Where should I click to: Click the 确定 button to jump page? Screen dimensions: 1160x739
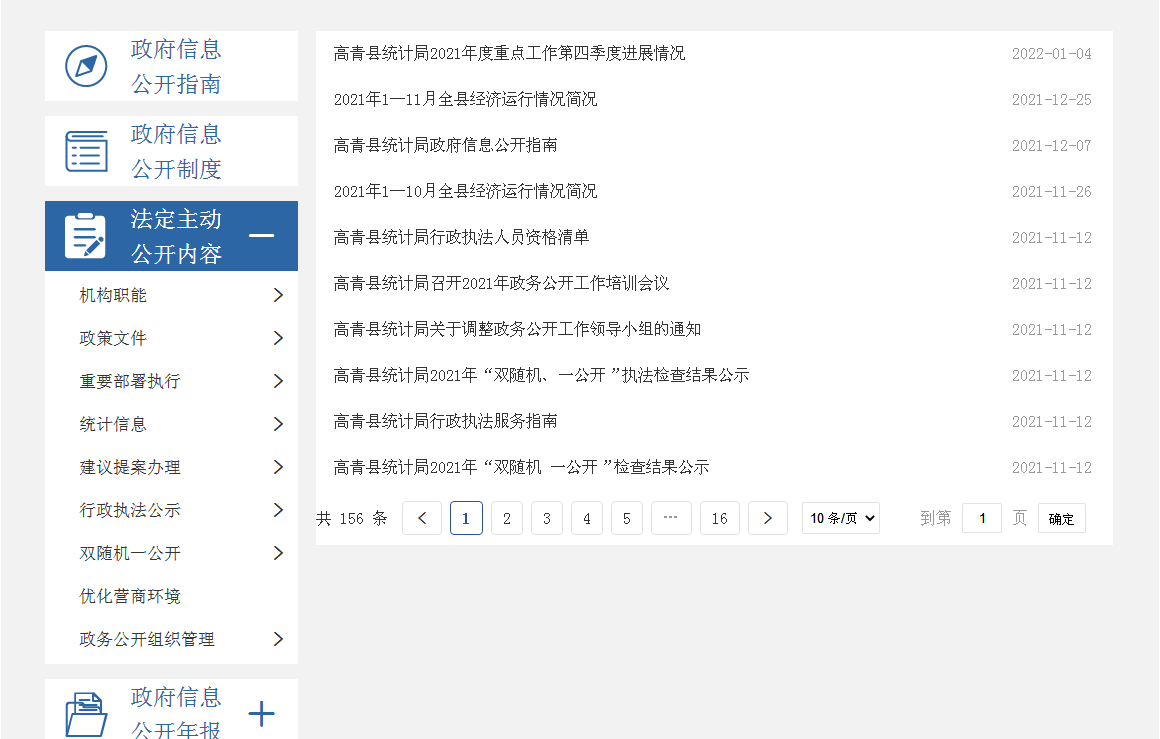[x=1061, y=518]
